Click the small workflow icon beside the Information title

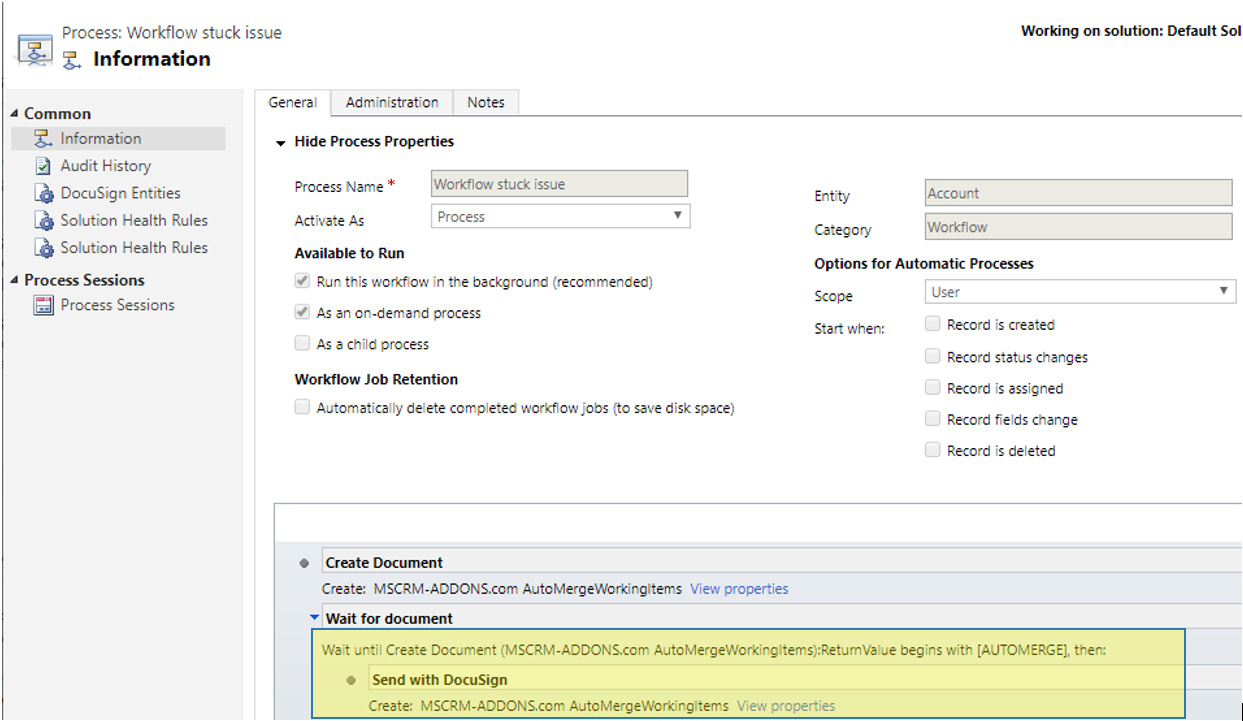point(71,60)
